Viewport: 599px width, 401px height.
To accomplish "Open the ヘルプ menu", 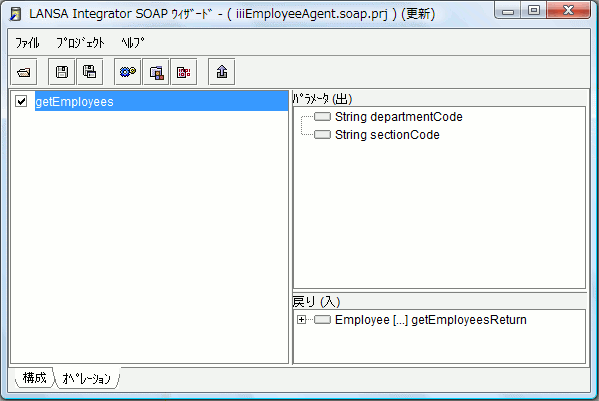I will (133, 43).
